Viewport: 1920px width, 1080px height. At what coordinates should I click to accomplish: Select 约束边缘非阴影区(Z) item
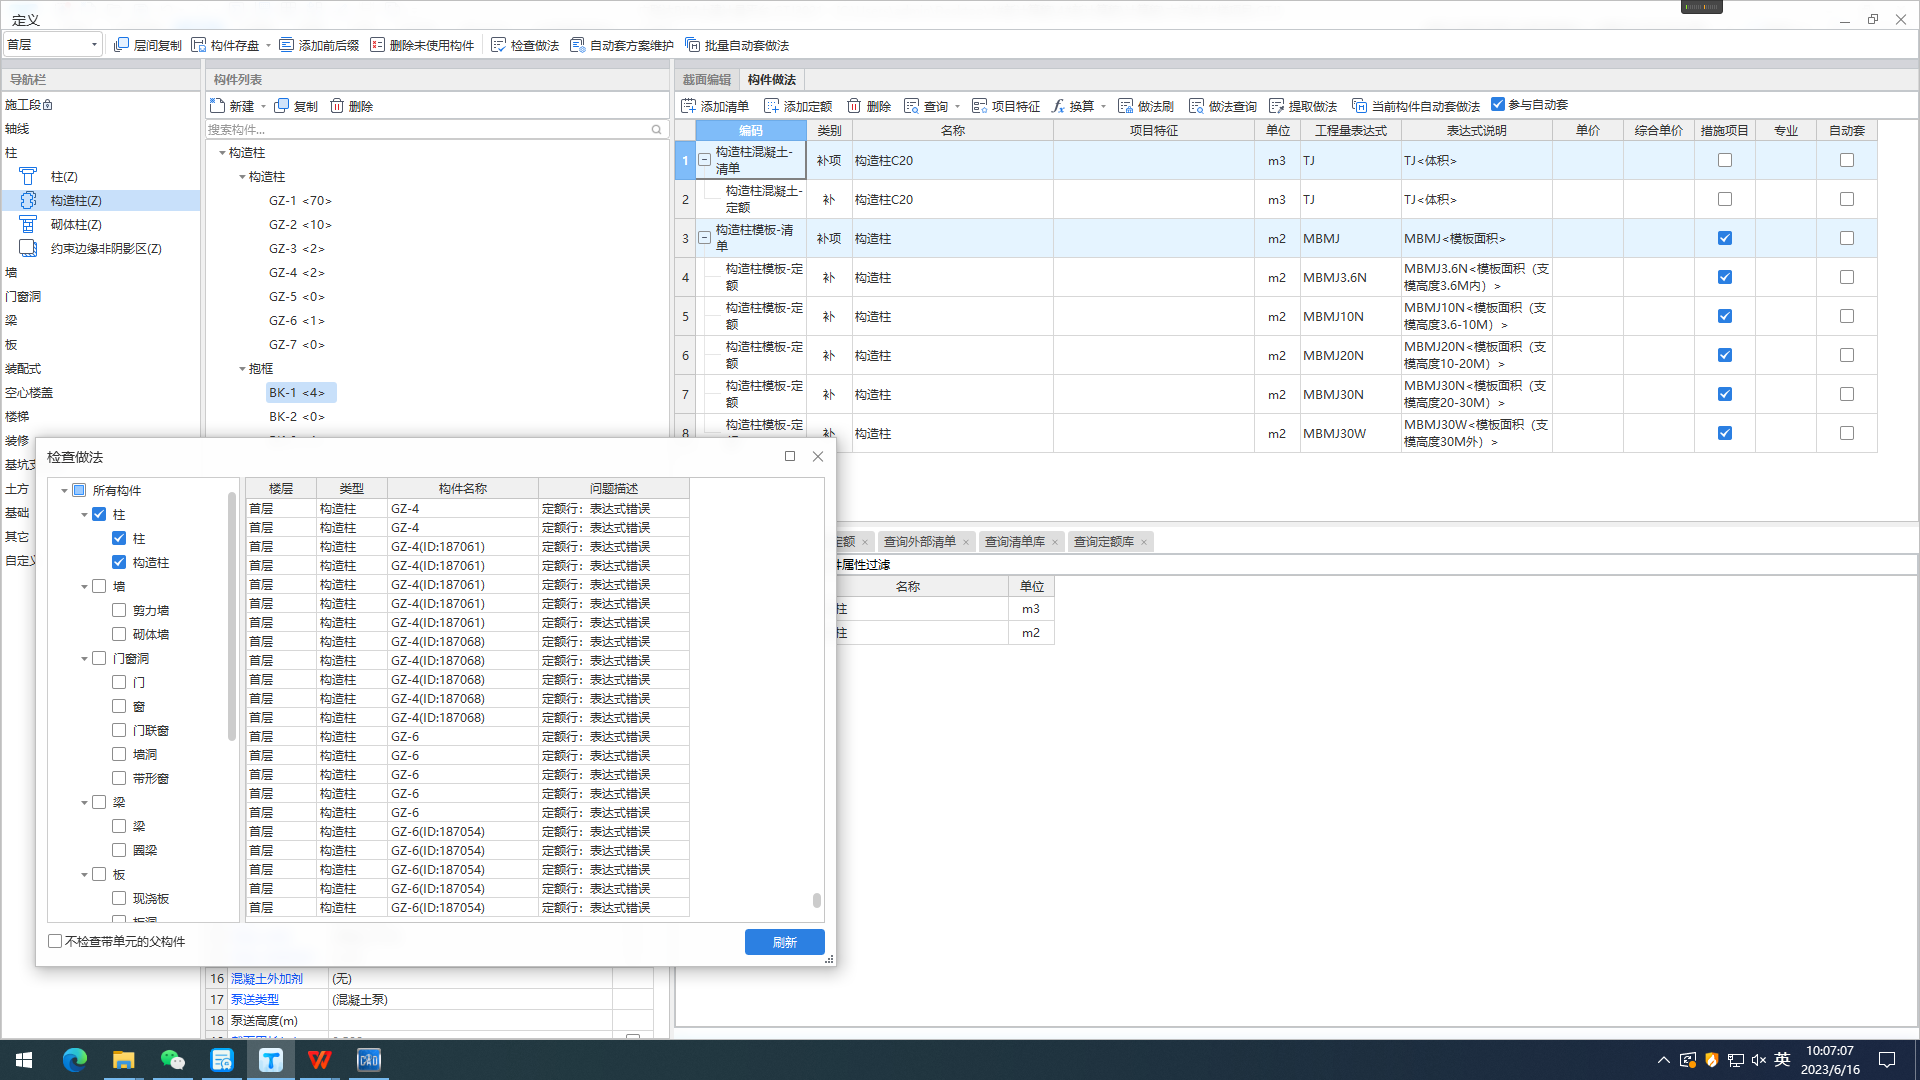coord(106,248)
